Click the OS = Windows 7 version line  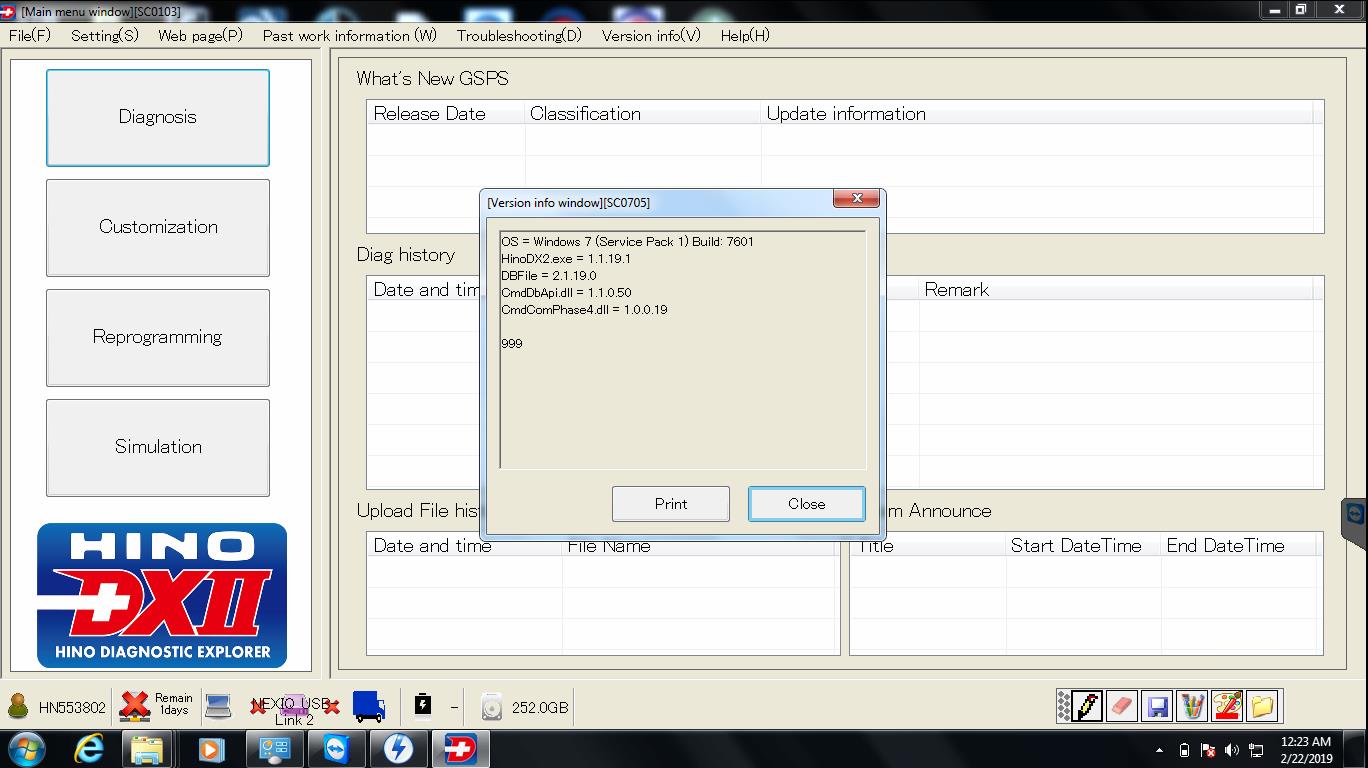click(627, 241)
